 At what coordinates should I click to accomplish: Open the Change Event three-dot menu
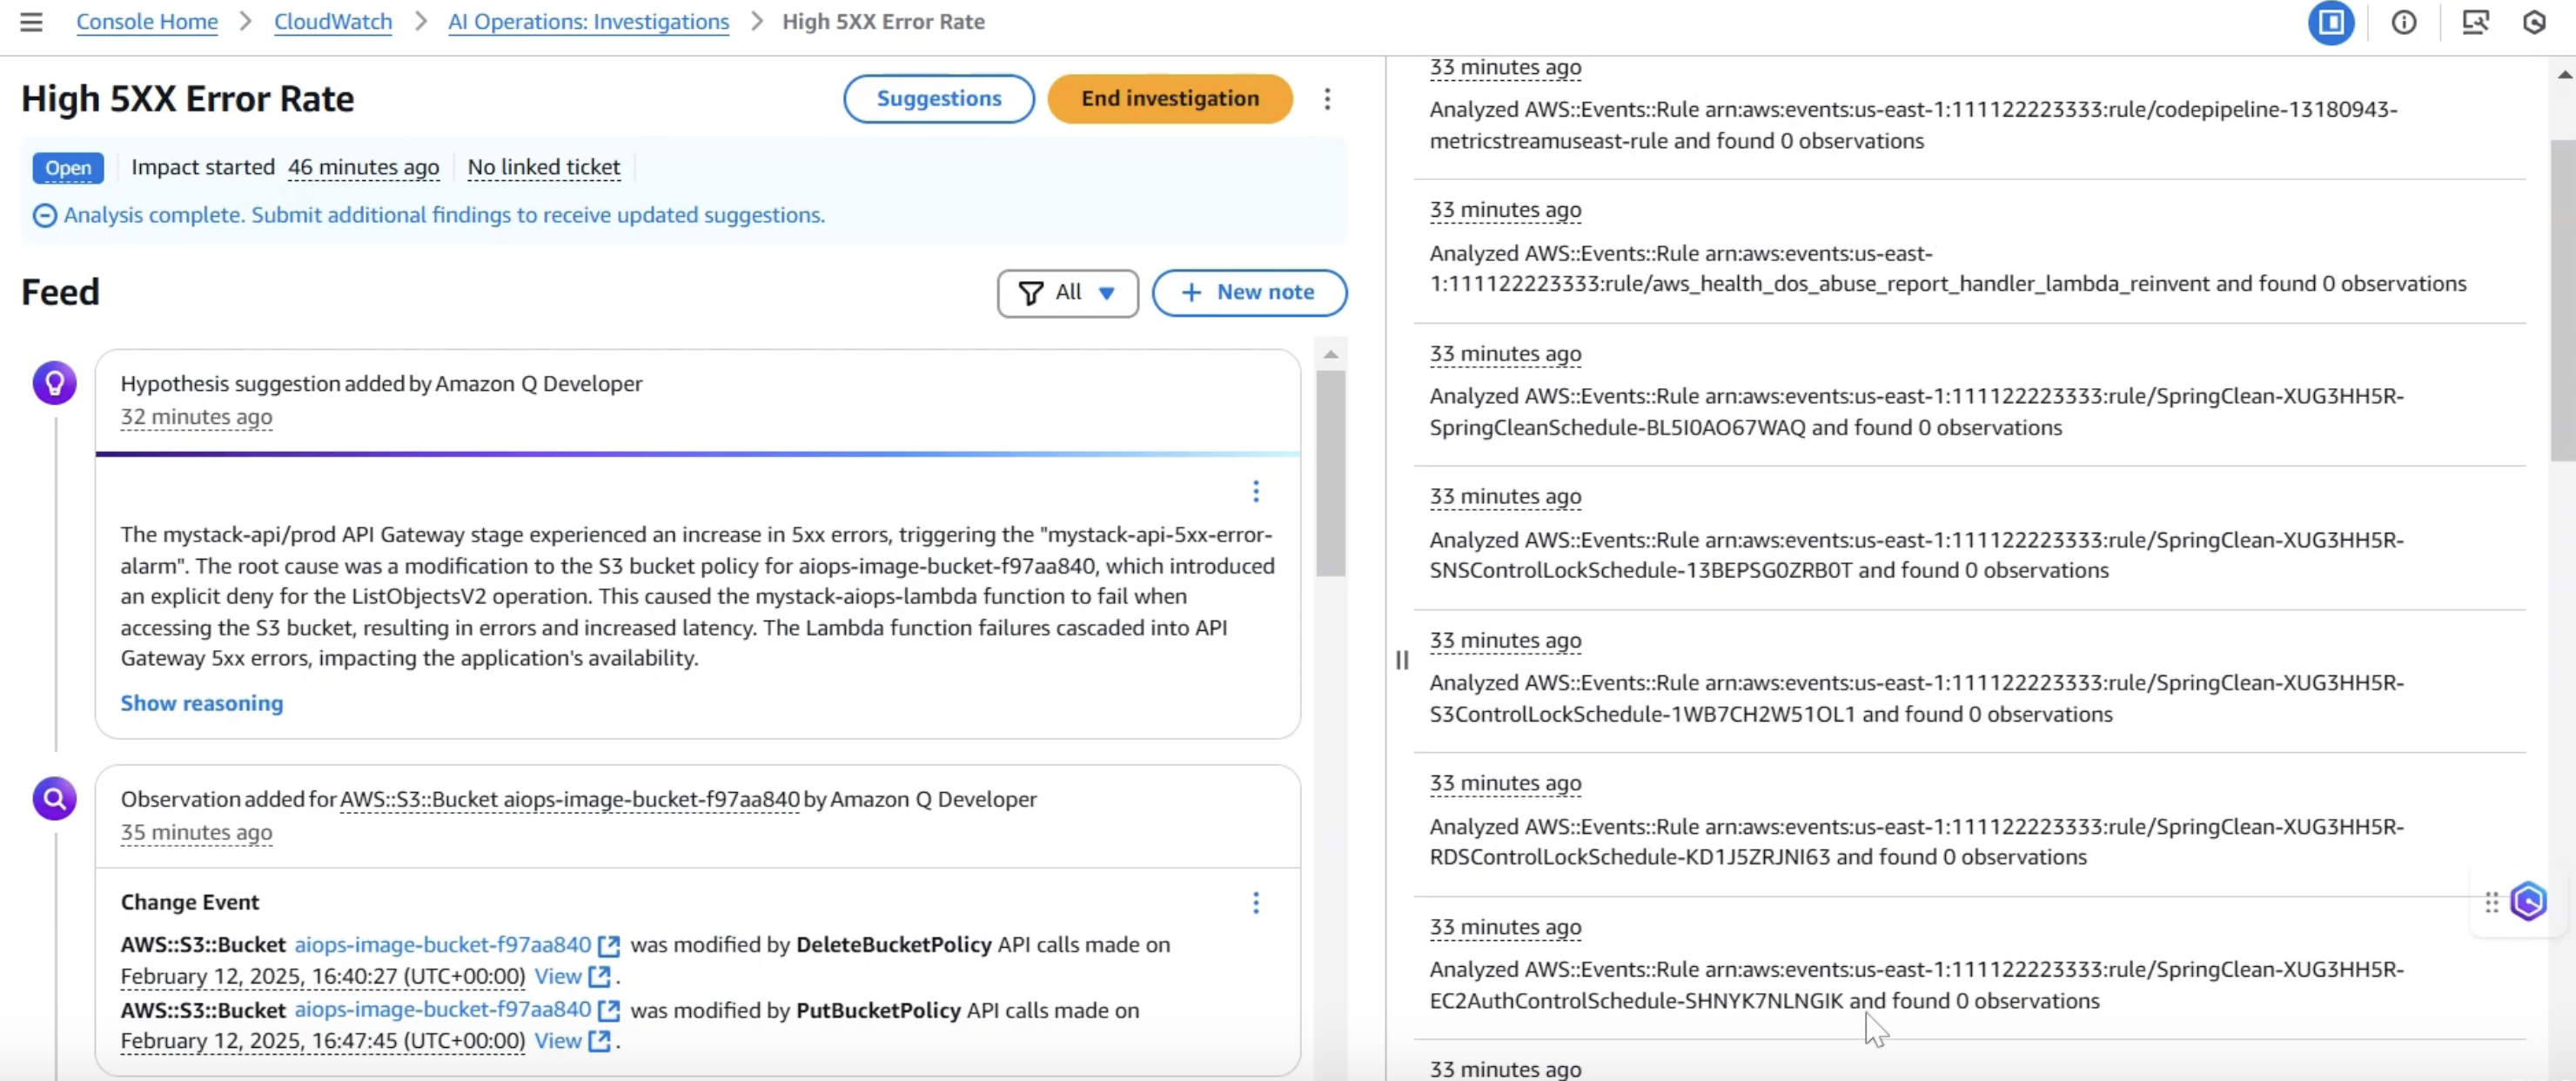[1256, 903]
